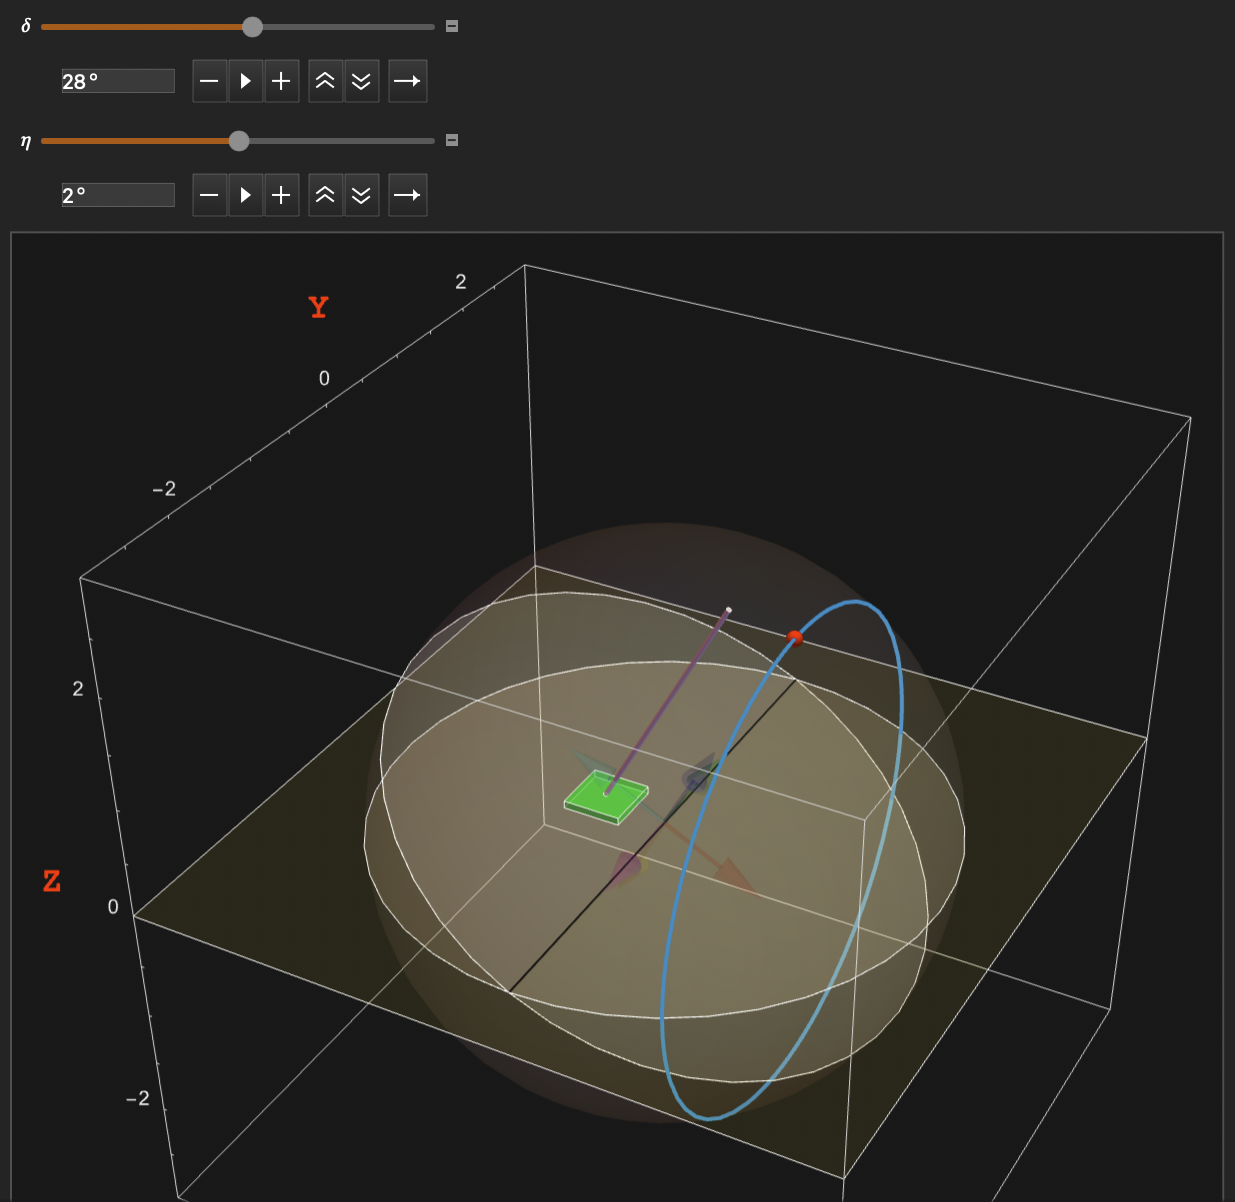Image resolution: width=1235 pixels, height=1202 pixels.
Task: Click the green square plate in the plot
Action: 605,797
